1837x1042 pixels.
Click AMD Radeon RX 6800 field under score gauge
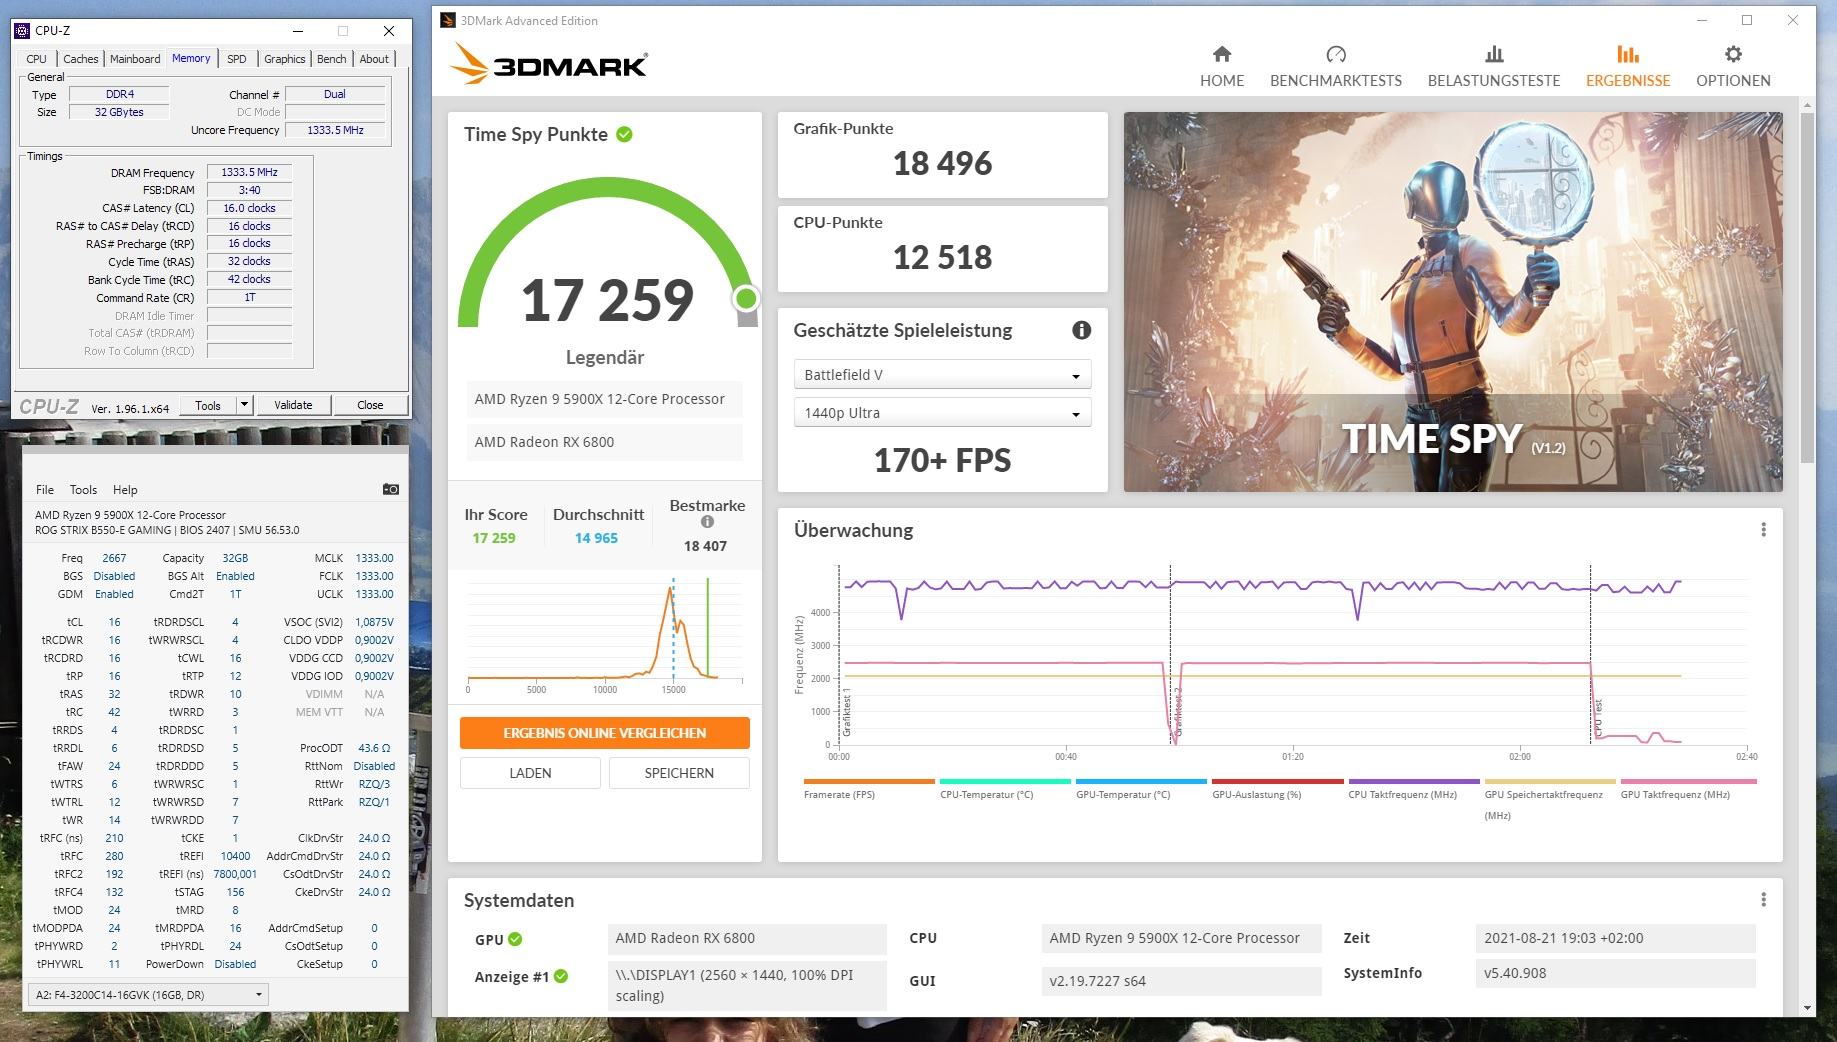click(604, 442)
